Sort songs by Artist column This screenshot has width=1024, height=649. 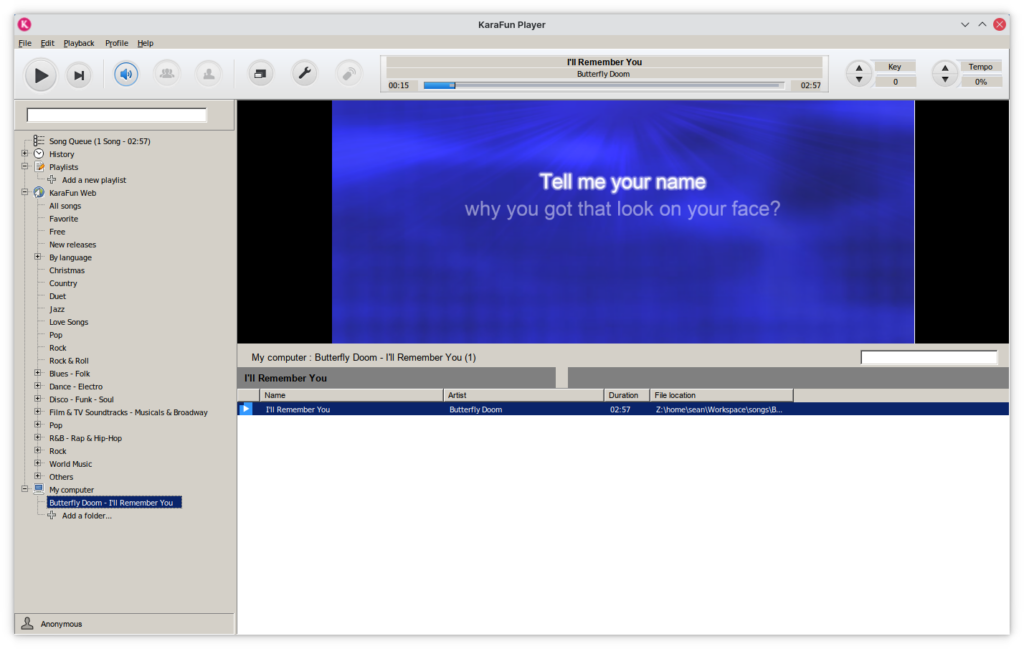coord(524,395)
